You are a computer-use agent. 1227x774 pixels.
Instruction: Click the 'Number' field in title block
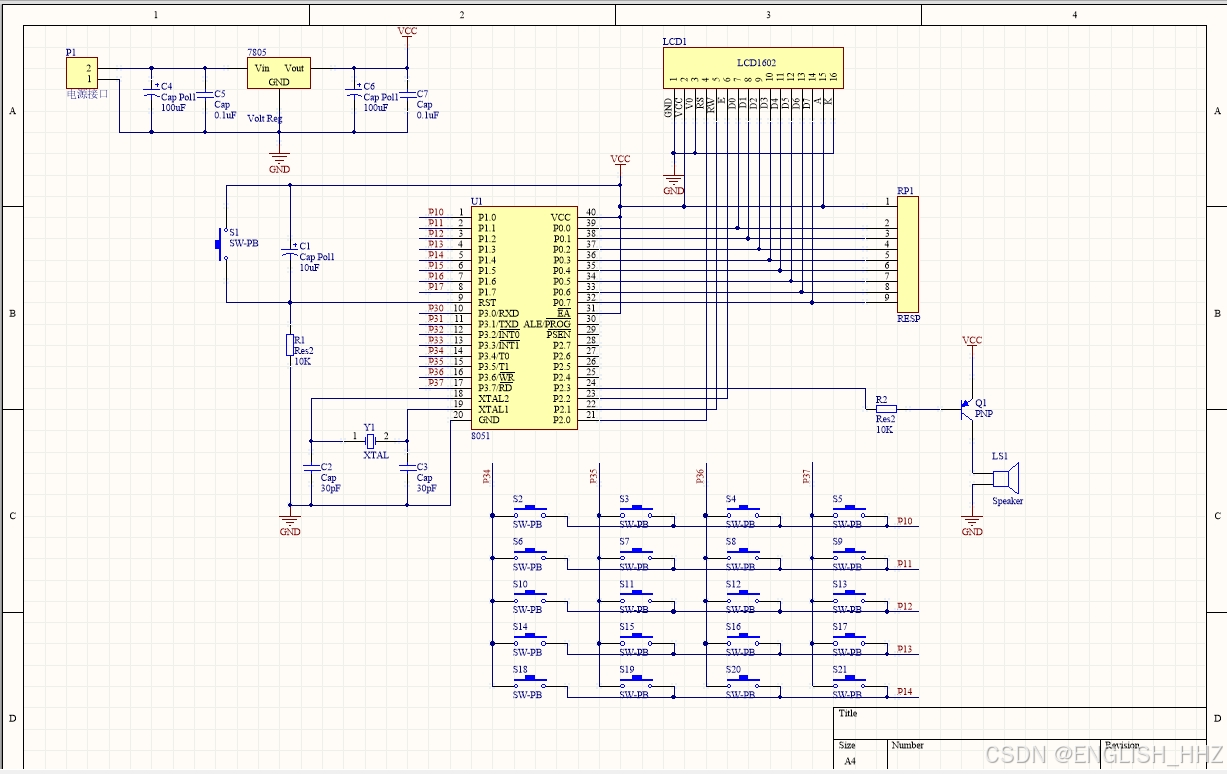pos(908,745)
